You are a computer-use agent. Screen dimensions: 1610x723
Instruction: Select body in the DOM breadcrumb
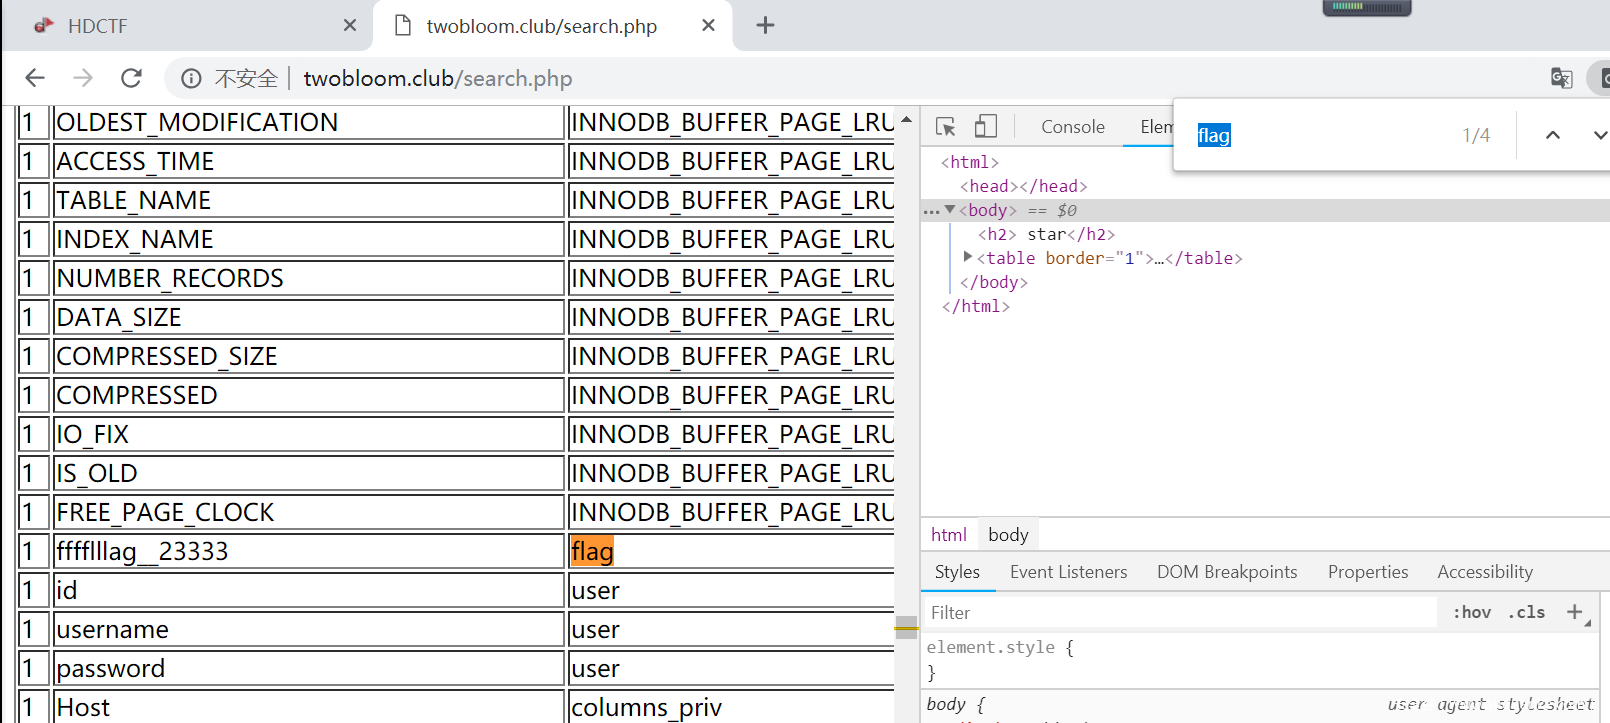tap(1008, 535)
